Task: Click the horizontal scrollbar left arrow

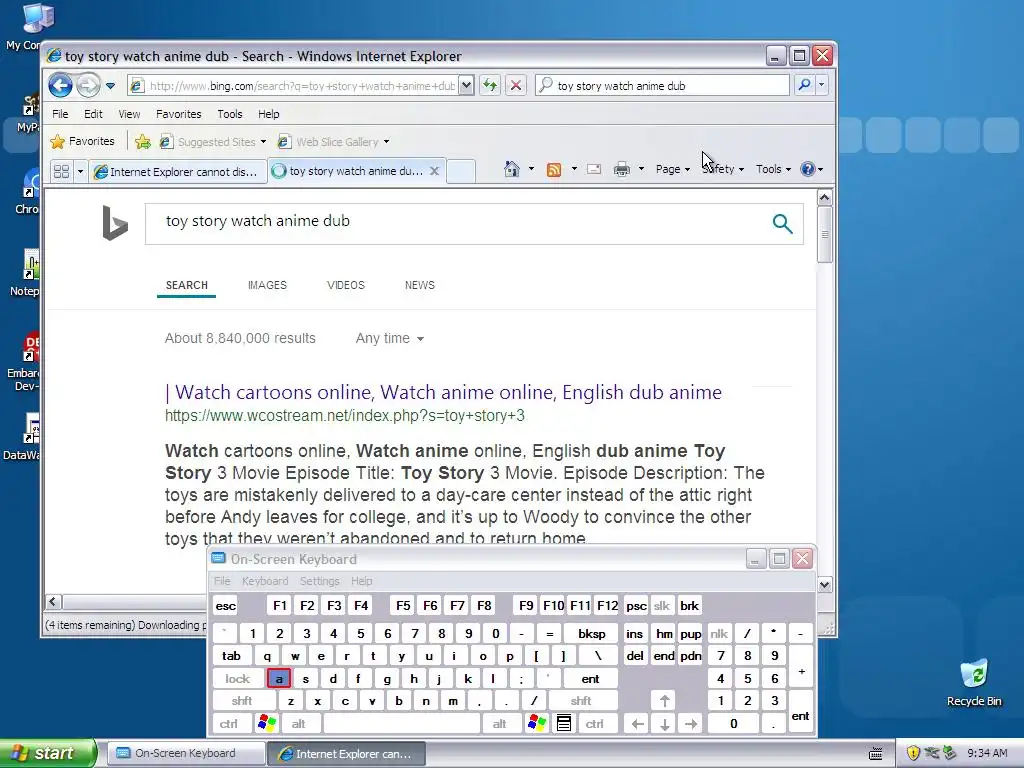Action: 54,601
